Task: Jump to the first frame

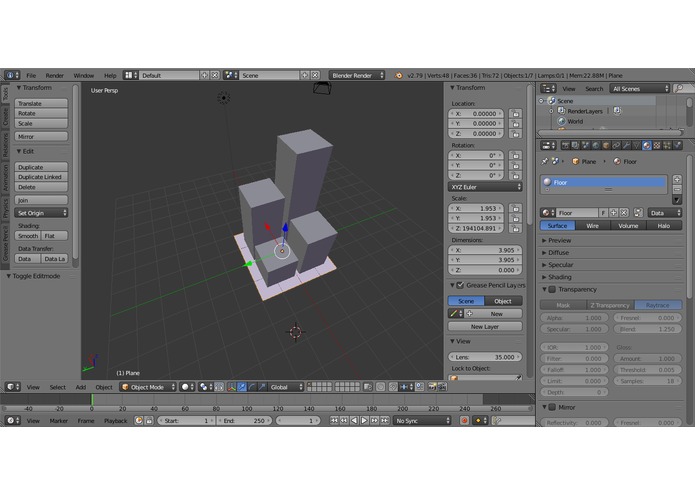Action: [334, 420]
